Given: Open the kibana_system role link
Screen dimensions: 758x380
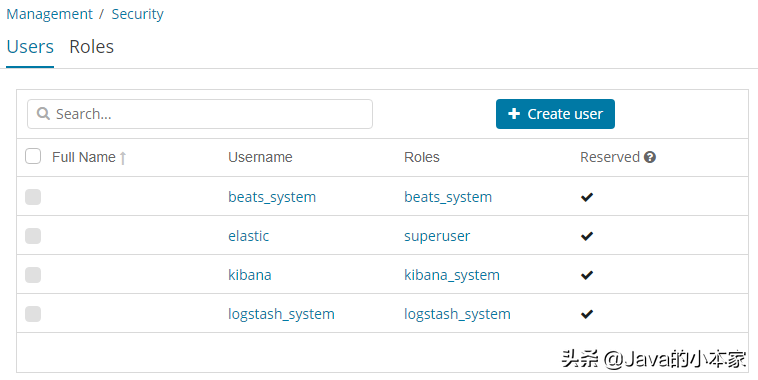Looking at the screenshot, I should click(x=452, y=275).
